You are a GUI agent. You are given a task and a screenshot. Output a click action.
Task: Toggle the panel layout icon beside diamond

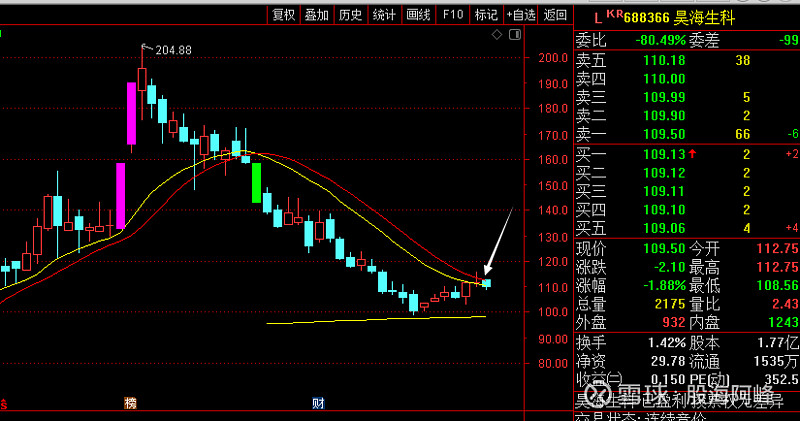[515, 35]
